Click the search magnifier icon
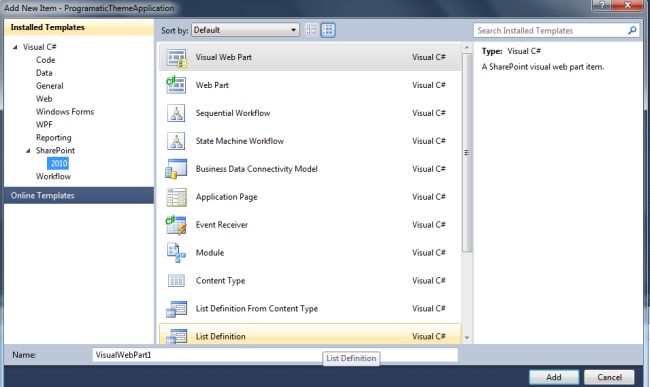Image resolution: width=650 pixels, height=387 pixels. click(632, 30)
